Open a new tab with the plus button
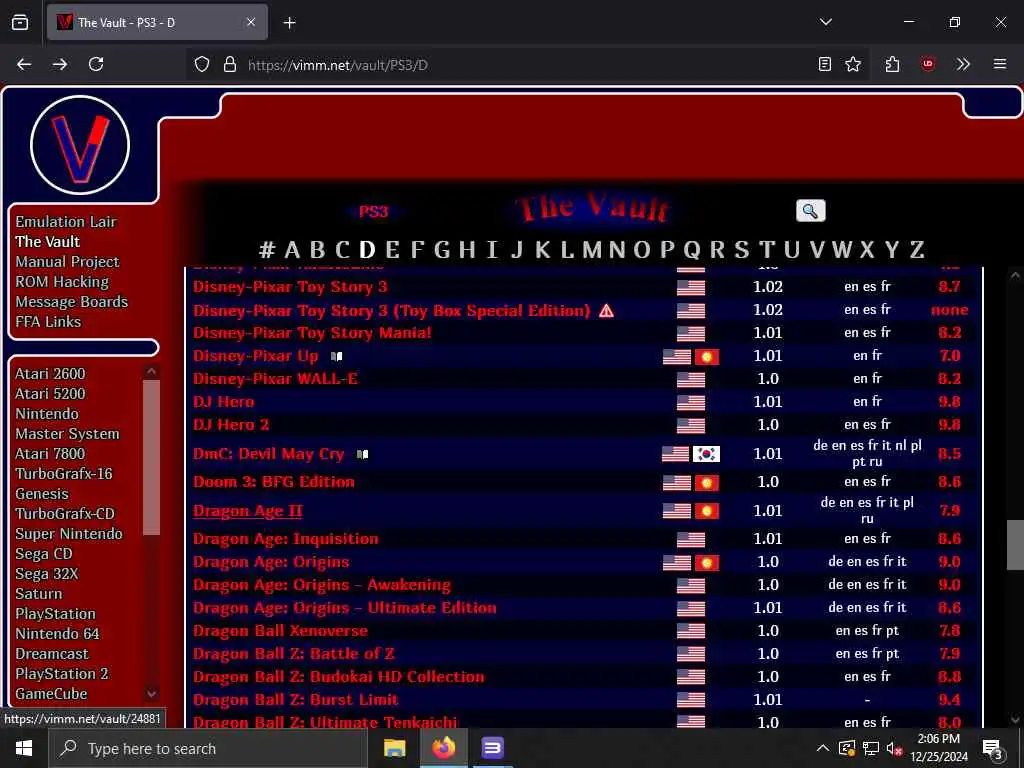The height and width of the screenshot is (768, 1024). [x=289, y=23]
